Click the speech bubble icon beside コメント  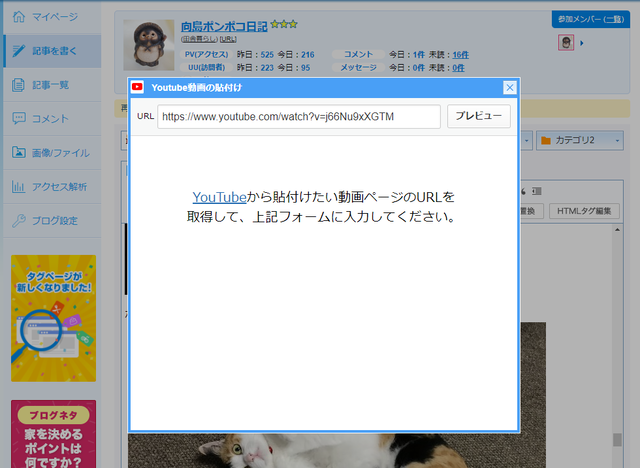tap(18, 118)
